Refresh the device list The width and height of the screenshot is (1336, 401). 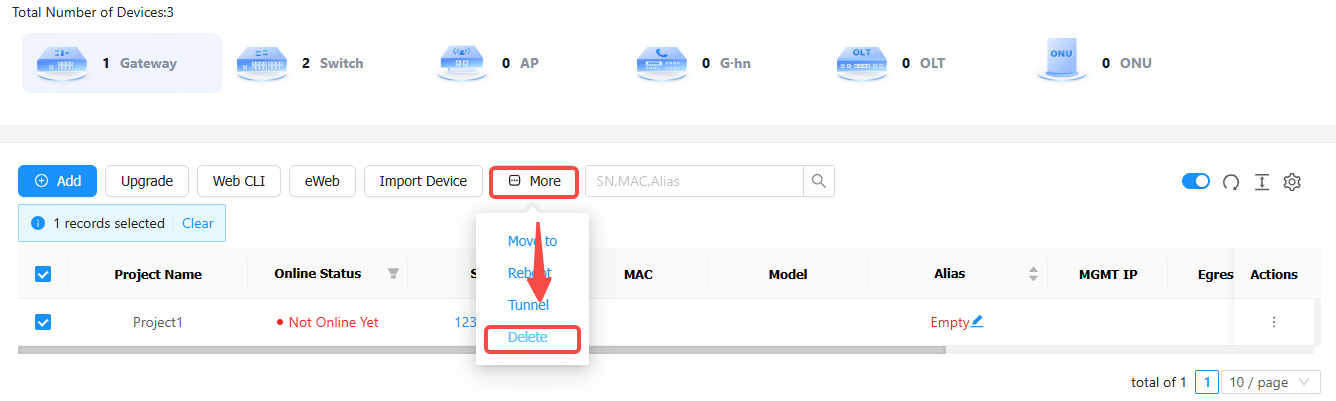1232,182
